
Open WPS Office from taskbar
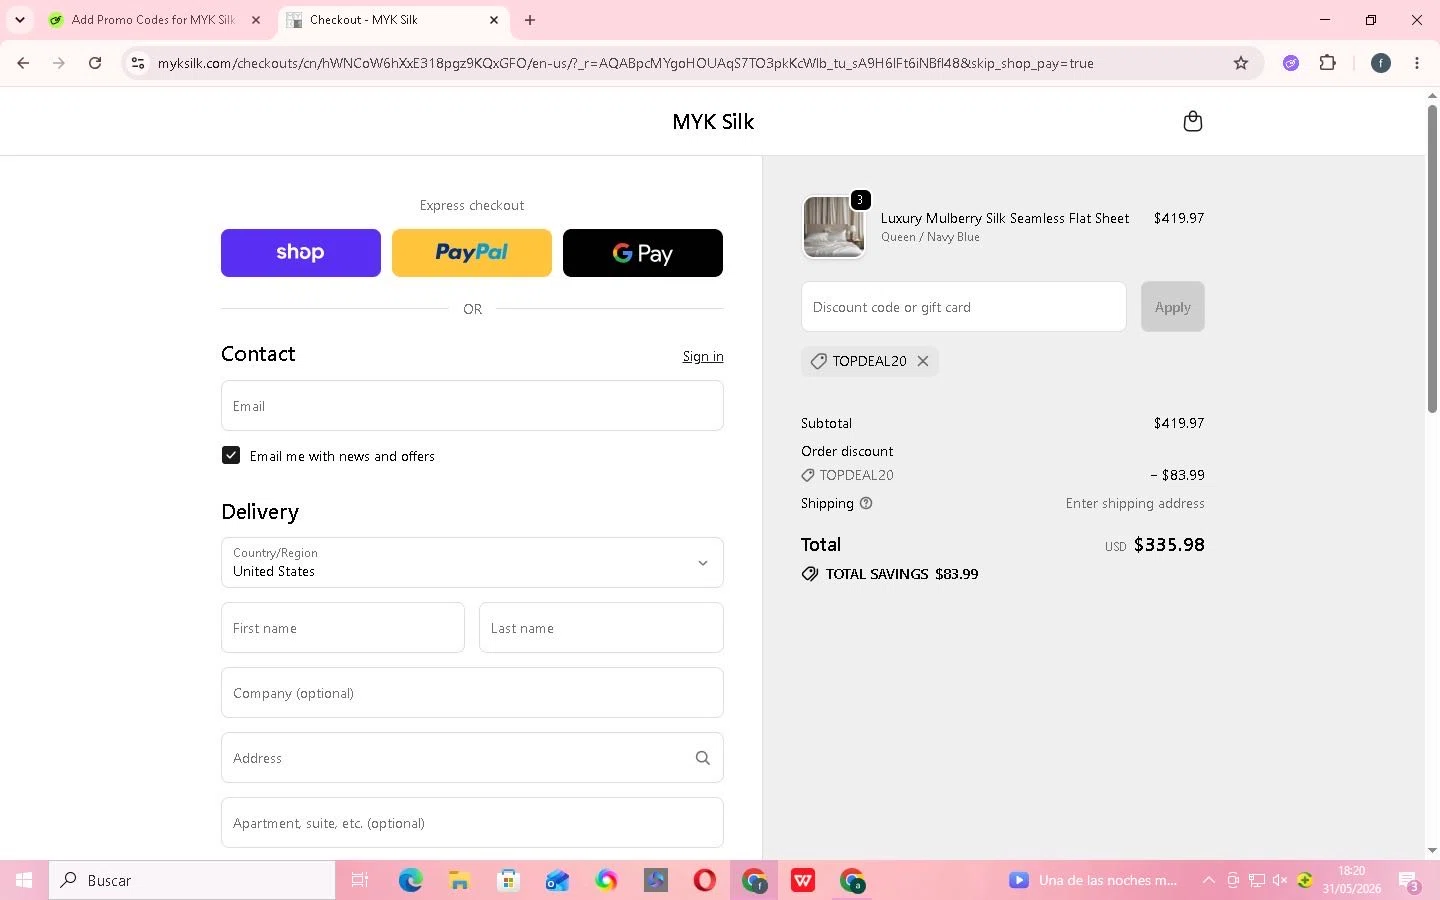[x=803, y=880]
